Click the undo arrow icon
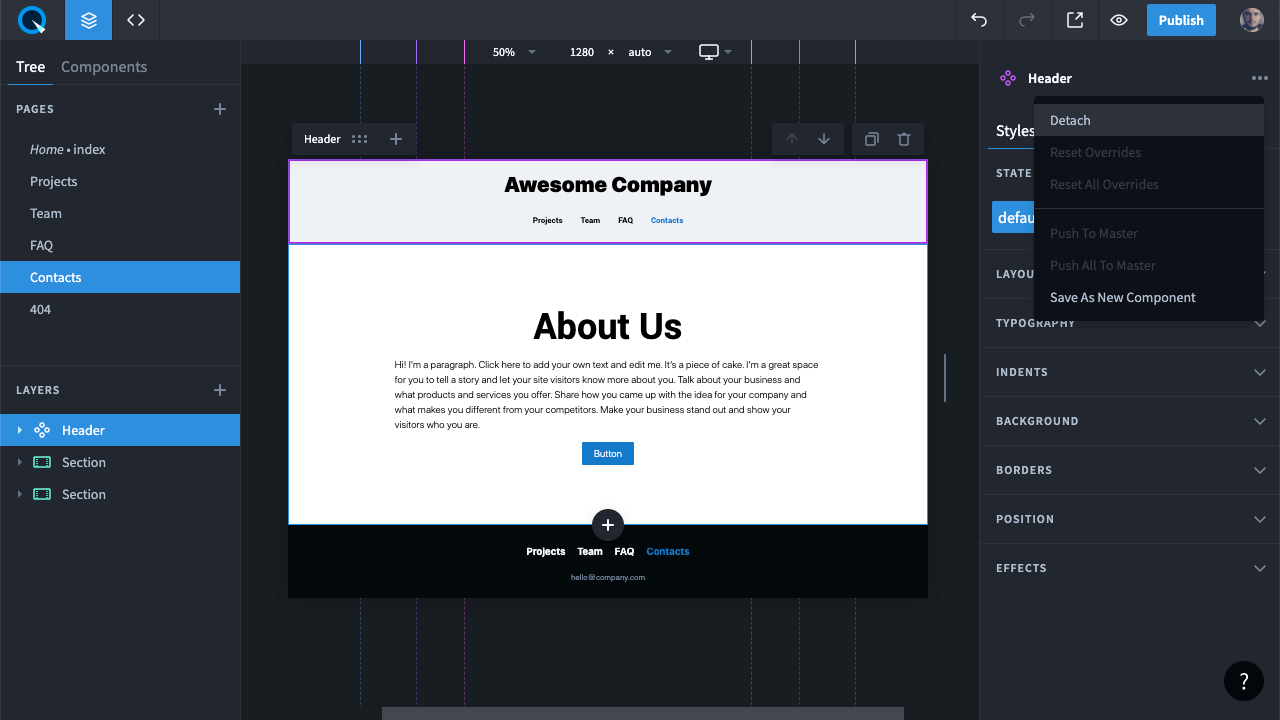Image resolution: width=1280 pixels, height=720 pixels. pos(979,20)
